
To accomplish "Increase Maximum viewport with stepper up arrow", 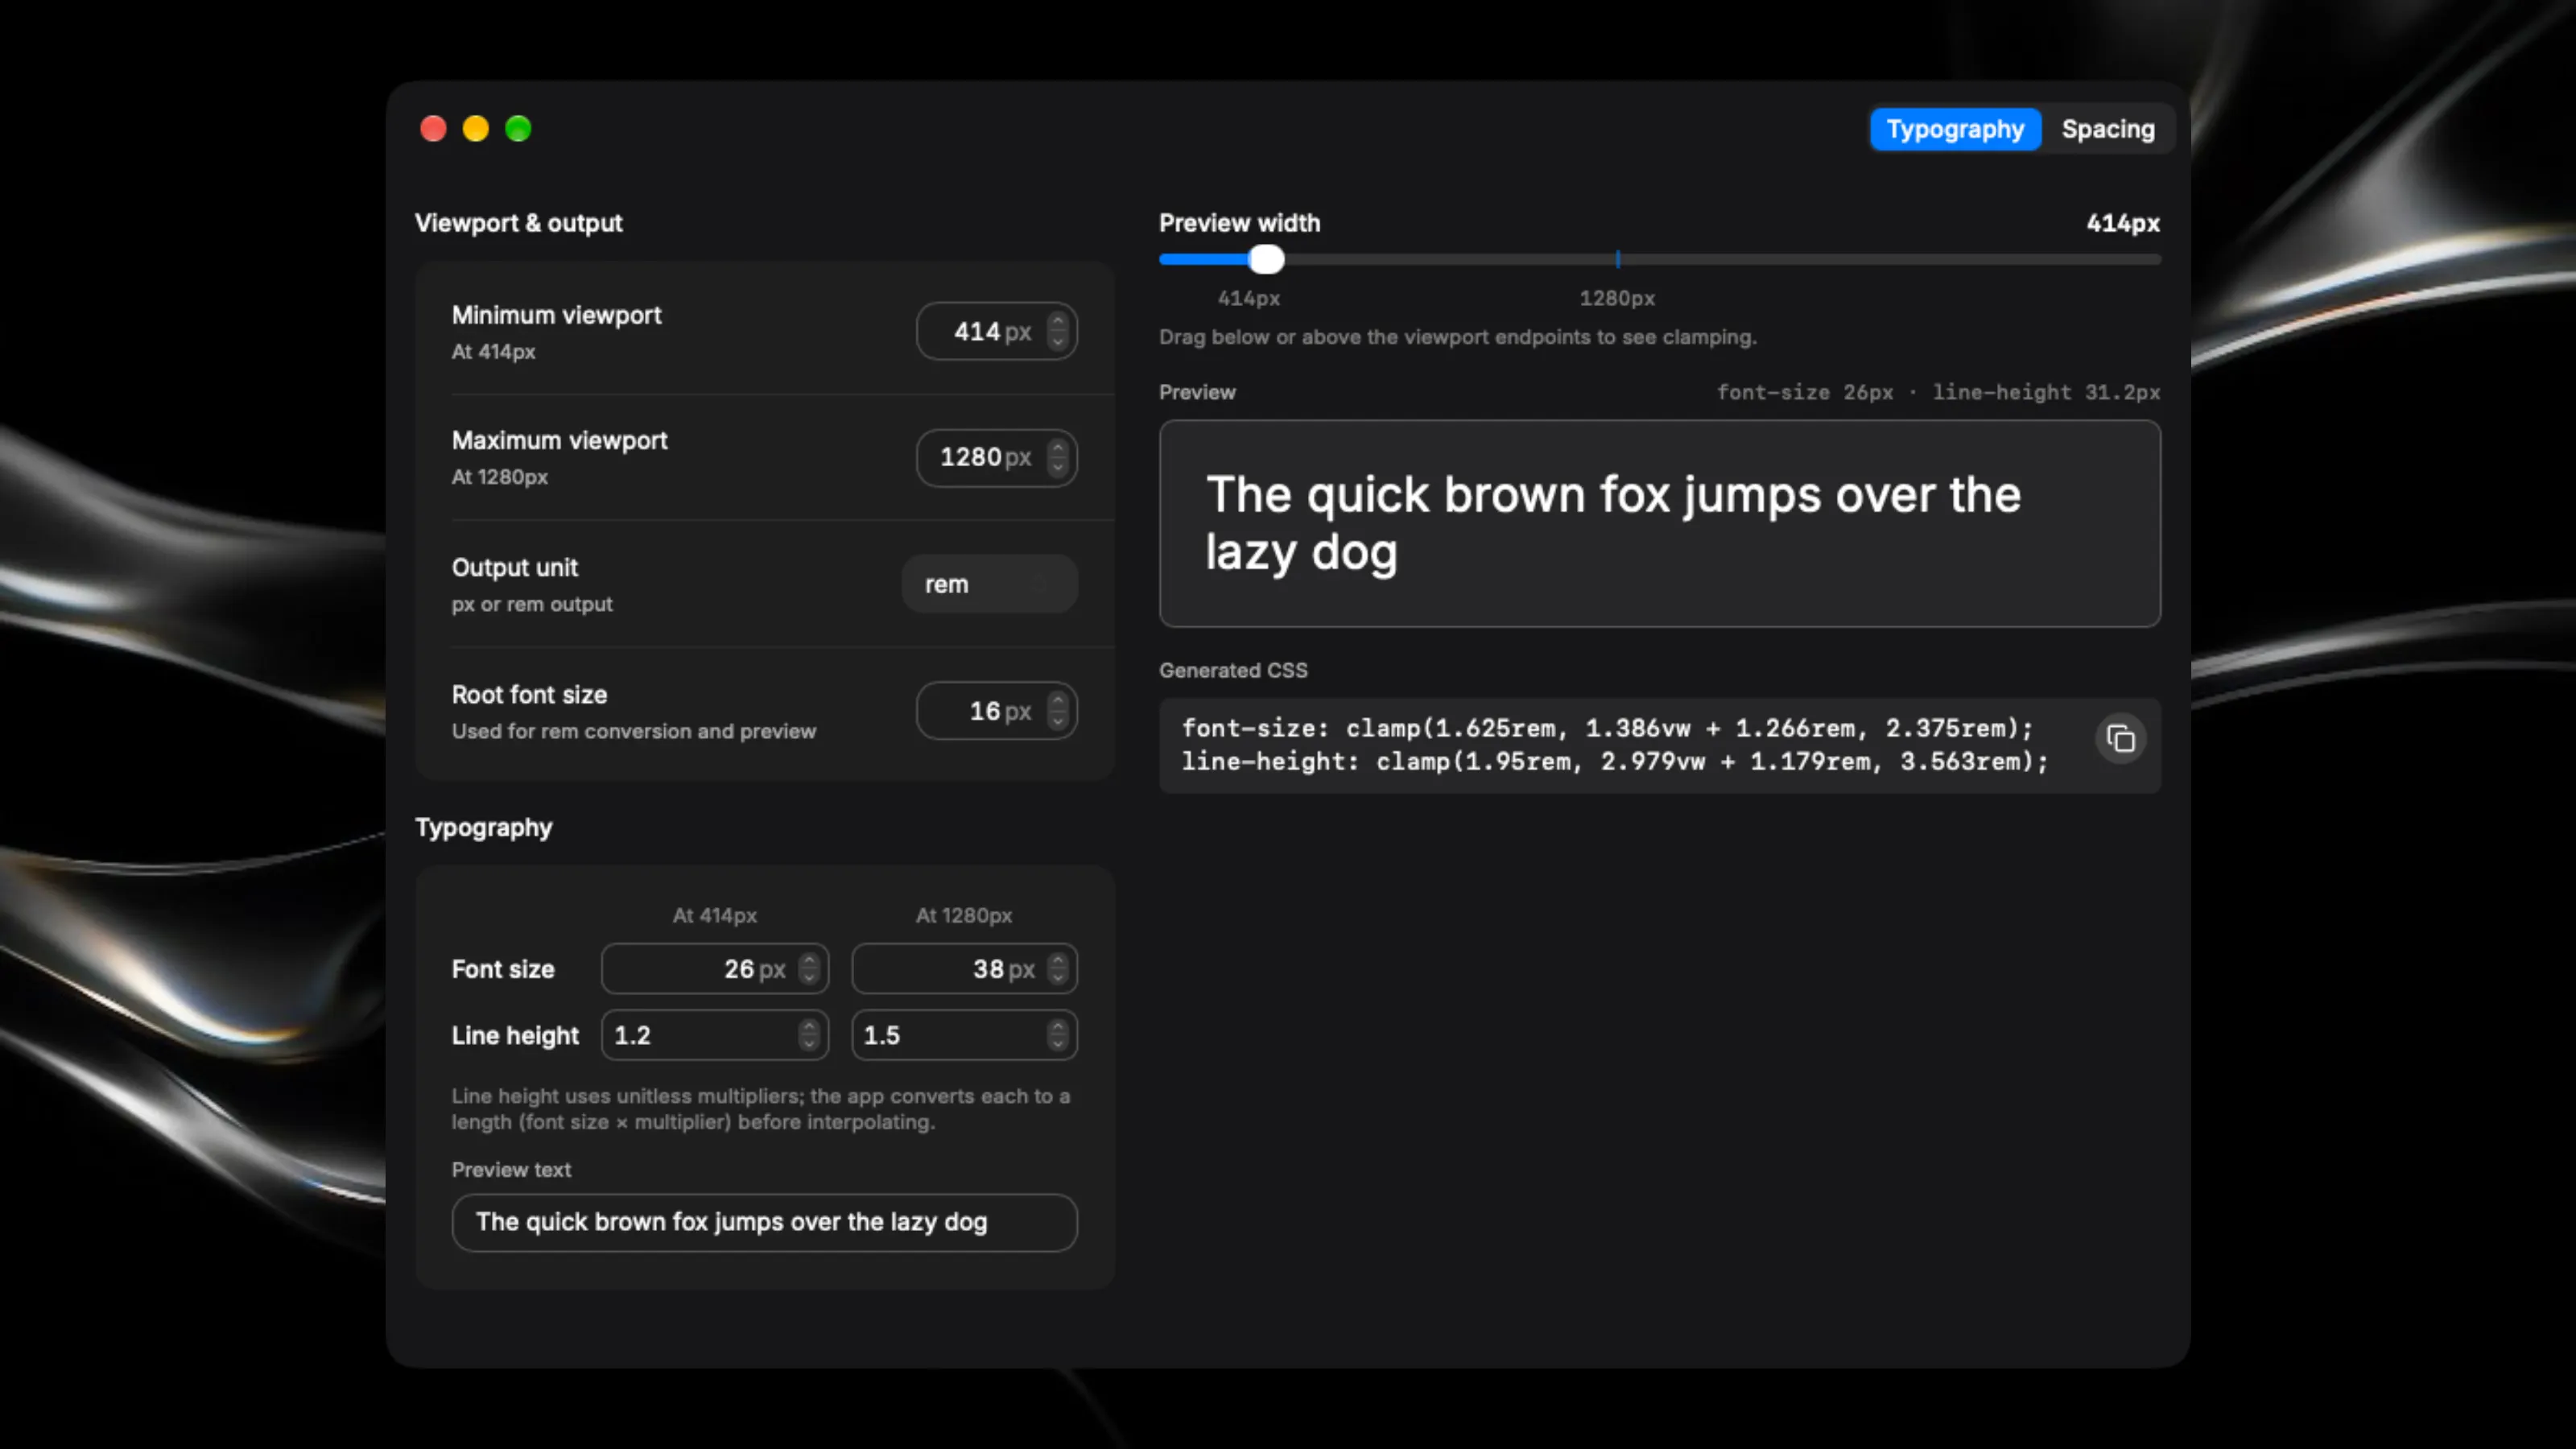I will [x=1058, y=448].
